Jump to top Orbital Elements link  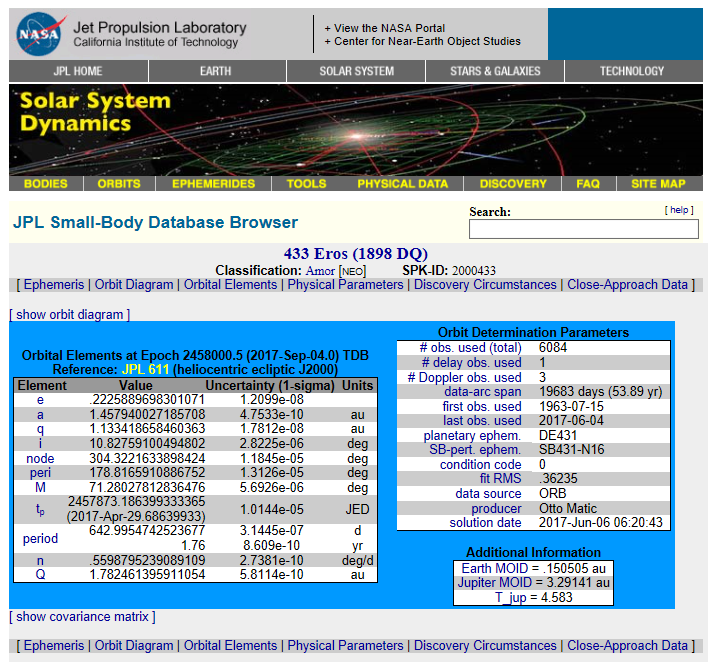pos(230,284)
